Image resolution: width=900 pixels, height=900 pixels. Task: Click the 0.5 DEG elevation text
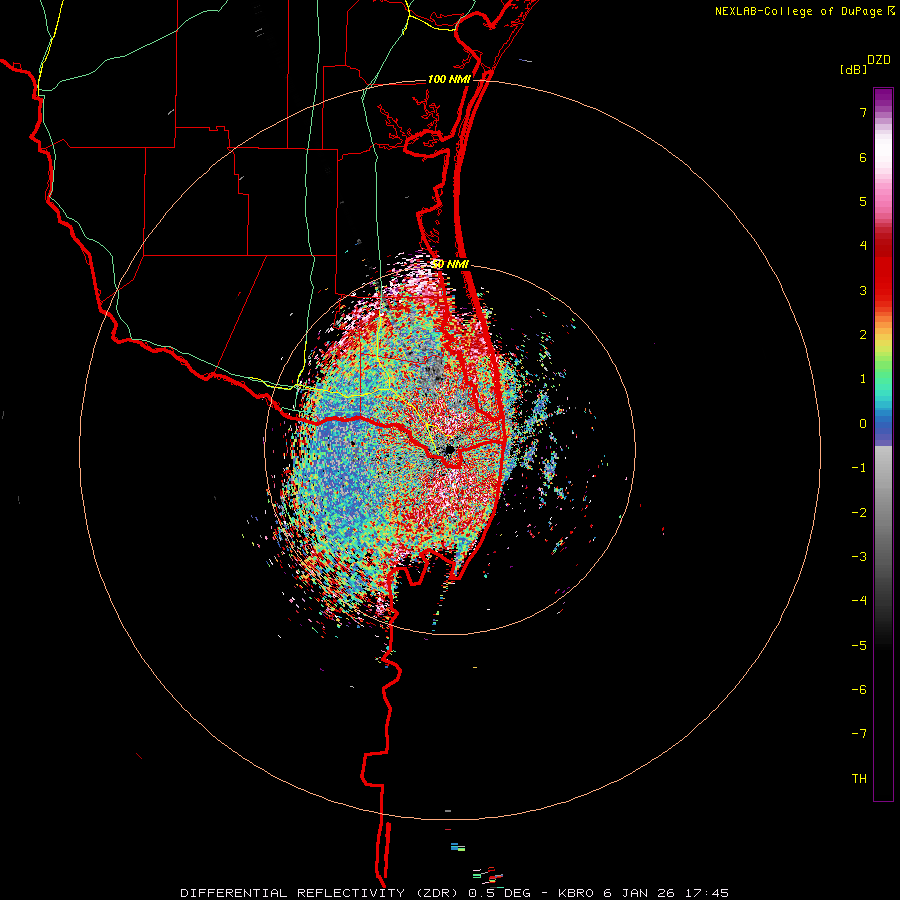(499, 893)
